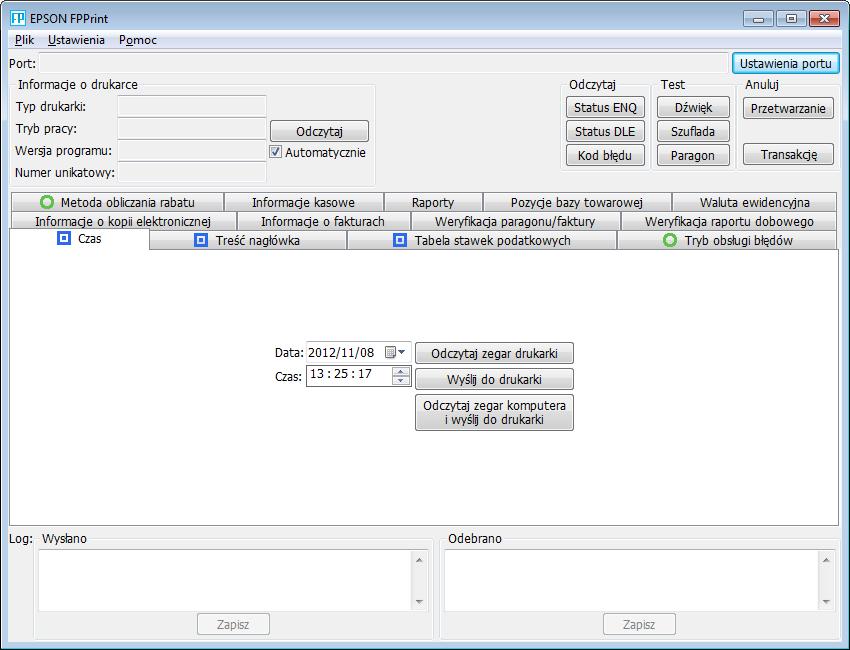
Task: Open the Ustawienia menu
Action: [76, 40]
